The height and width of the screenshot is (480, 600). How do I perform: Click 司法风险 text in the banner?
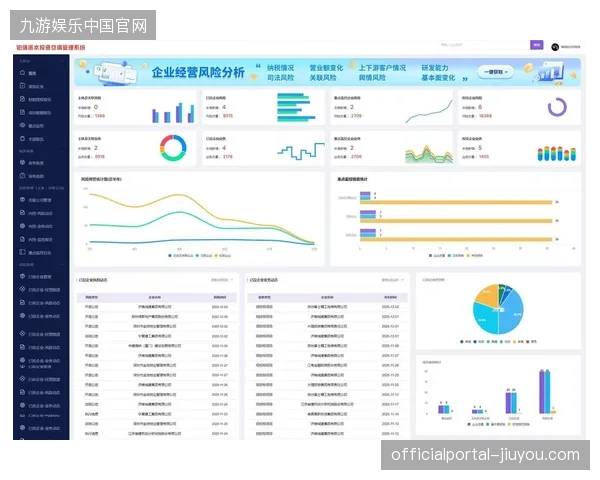(x=280, y=78)
